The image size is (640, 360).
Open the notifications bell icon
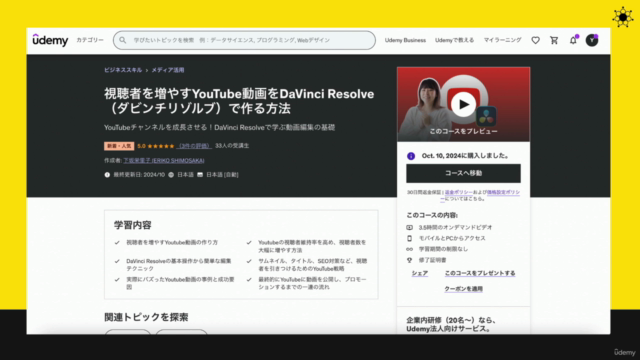pyautogui.click(x=573, y=40)
